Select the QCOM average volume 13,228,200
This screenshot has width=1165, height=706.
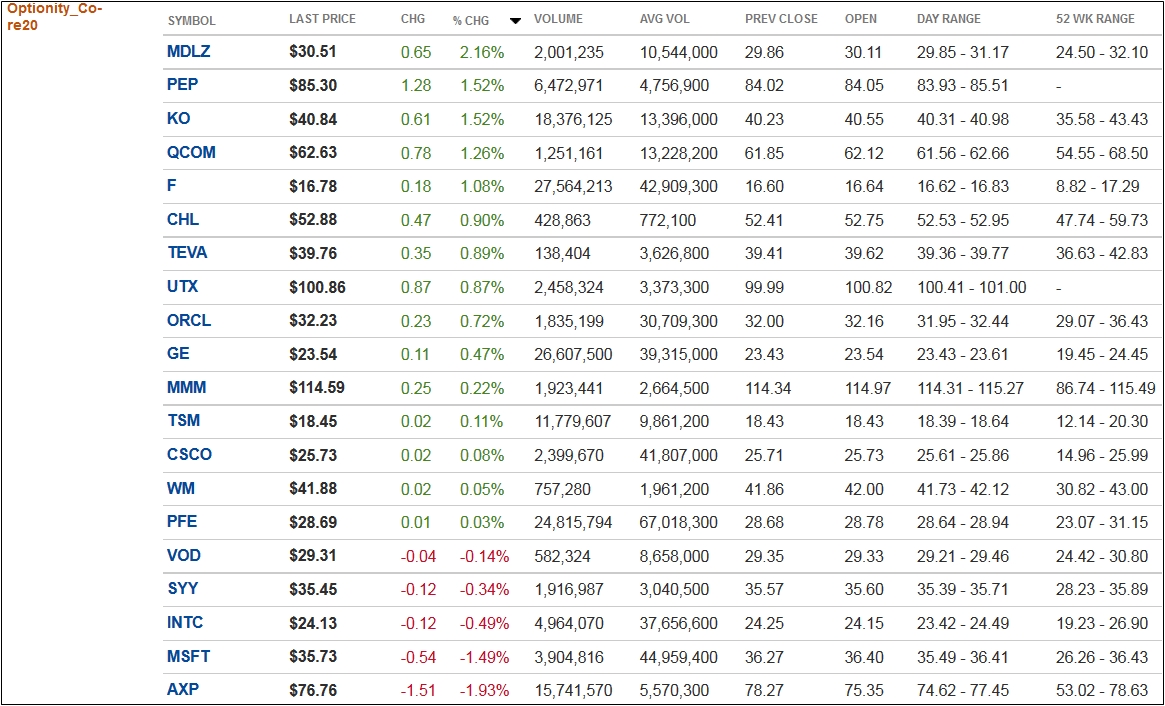(679, 154)
